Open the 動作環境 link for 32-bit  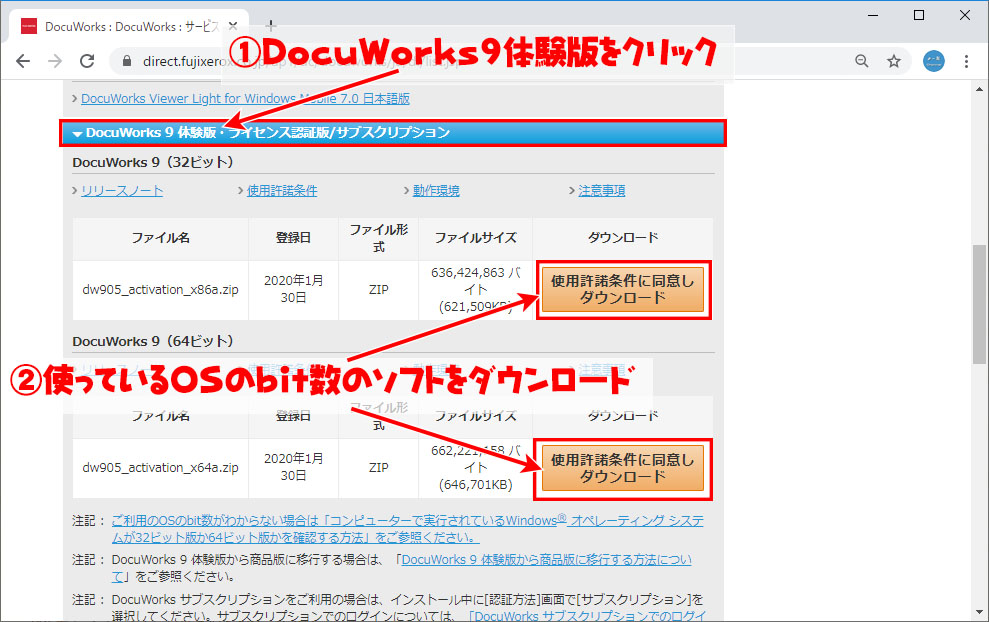pos(436,191)
